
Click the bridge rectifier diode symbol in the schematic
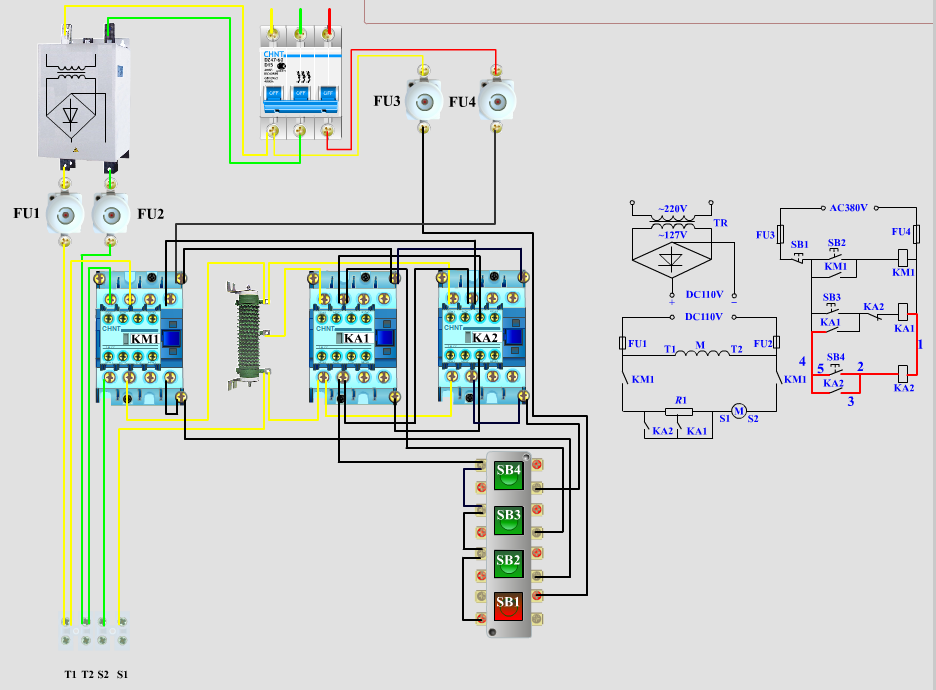pos(672,260)
